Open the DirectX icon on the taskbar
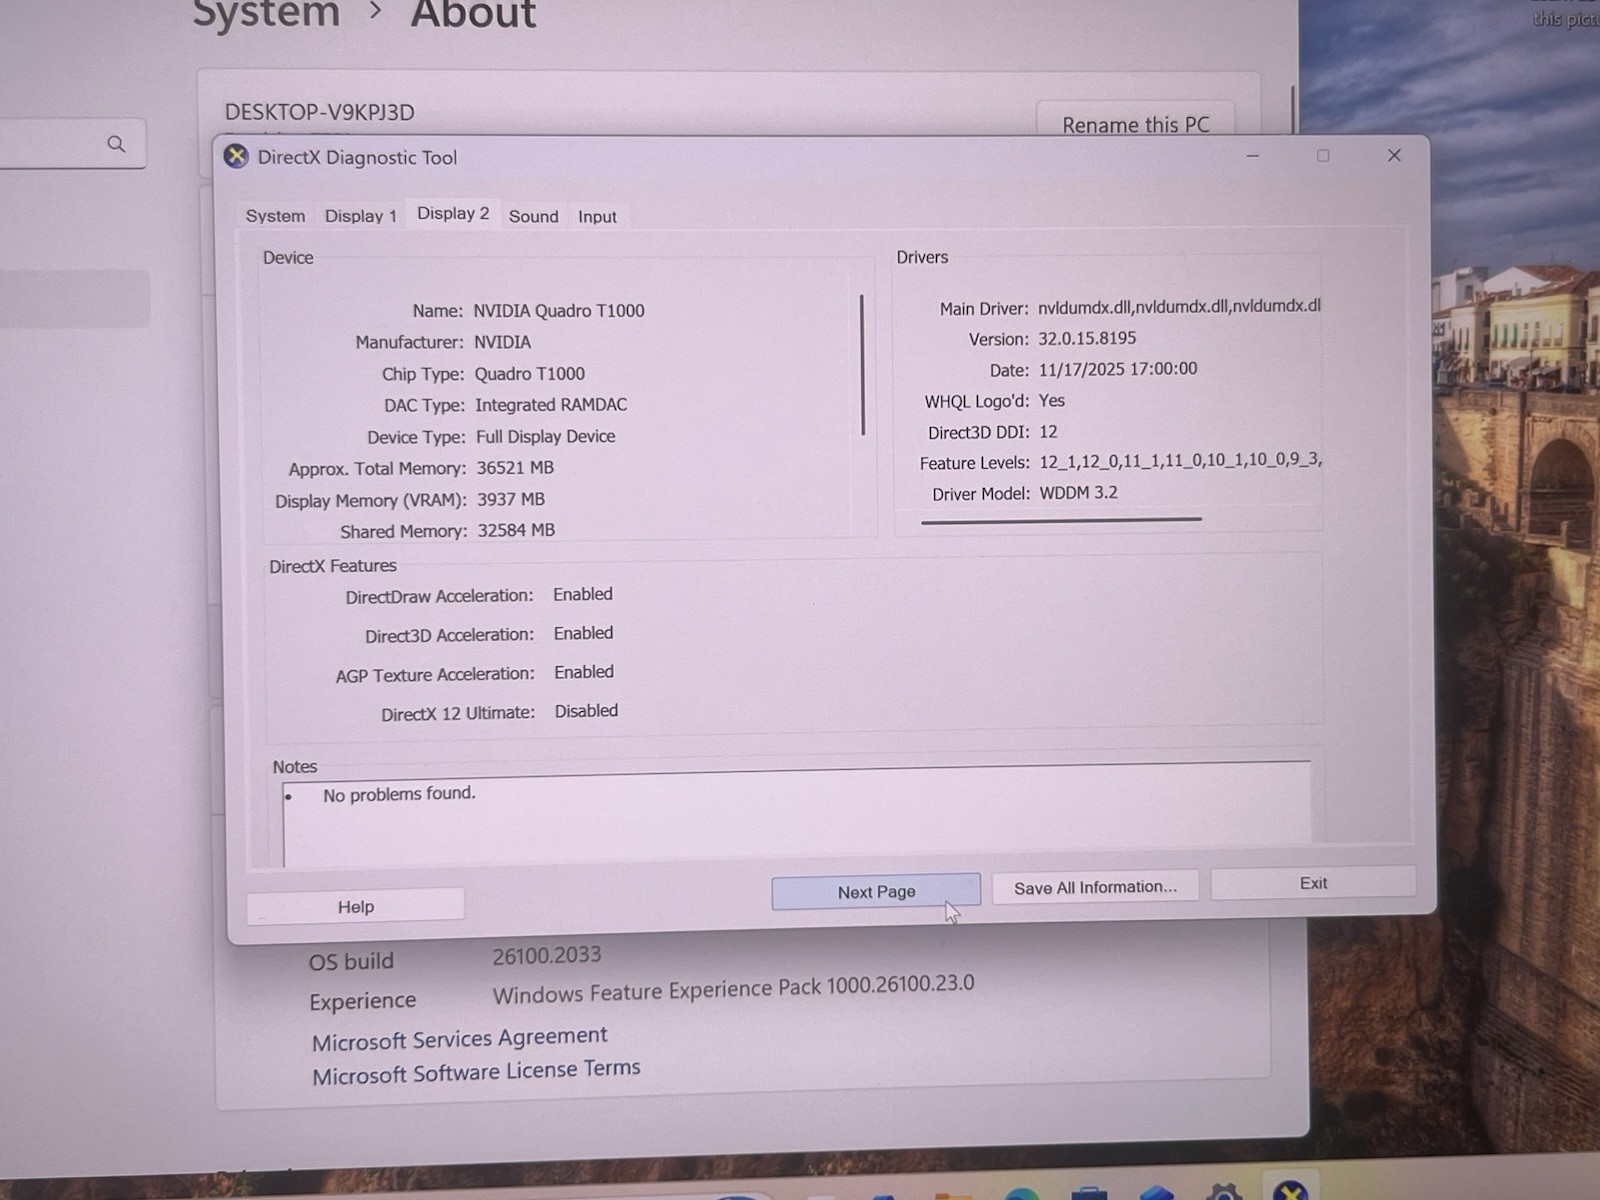Image resolution: width=1600 pixels, height=1200 pixels. [1290, 1191]
